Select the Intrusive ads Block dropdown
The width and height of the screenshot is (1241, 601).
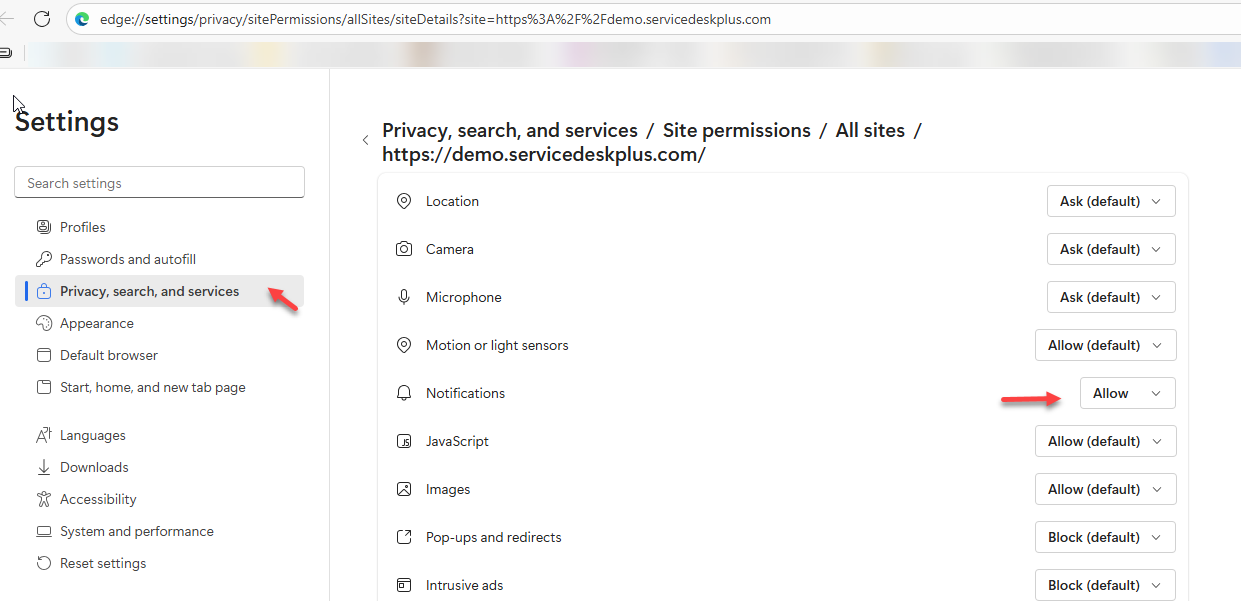1105,585
